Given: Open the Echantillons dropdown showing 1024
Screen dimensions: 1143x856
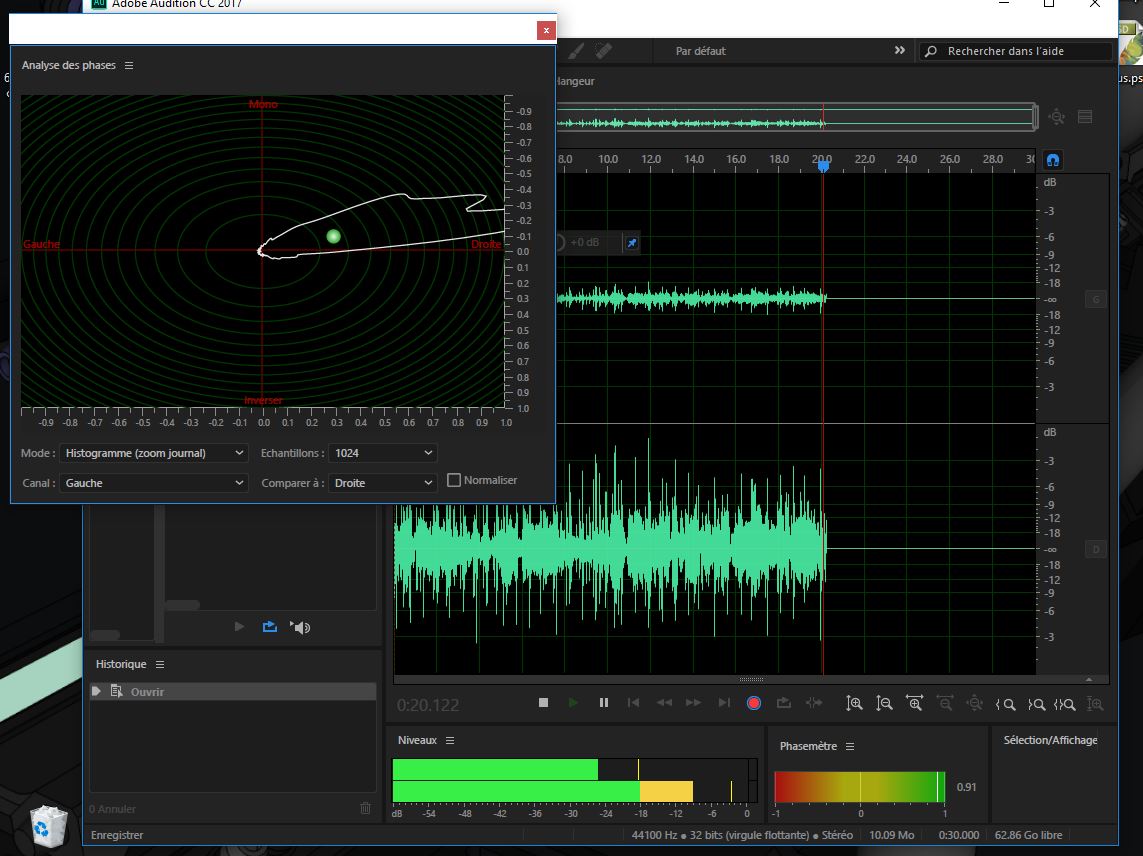Looking at the screenshot, I should coord(384,453).
